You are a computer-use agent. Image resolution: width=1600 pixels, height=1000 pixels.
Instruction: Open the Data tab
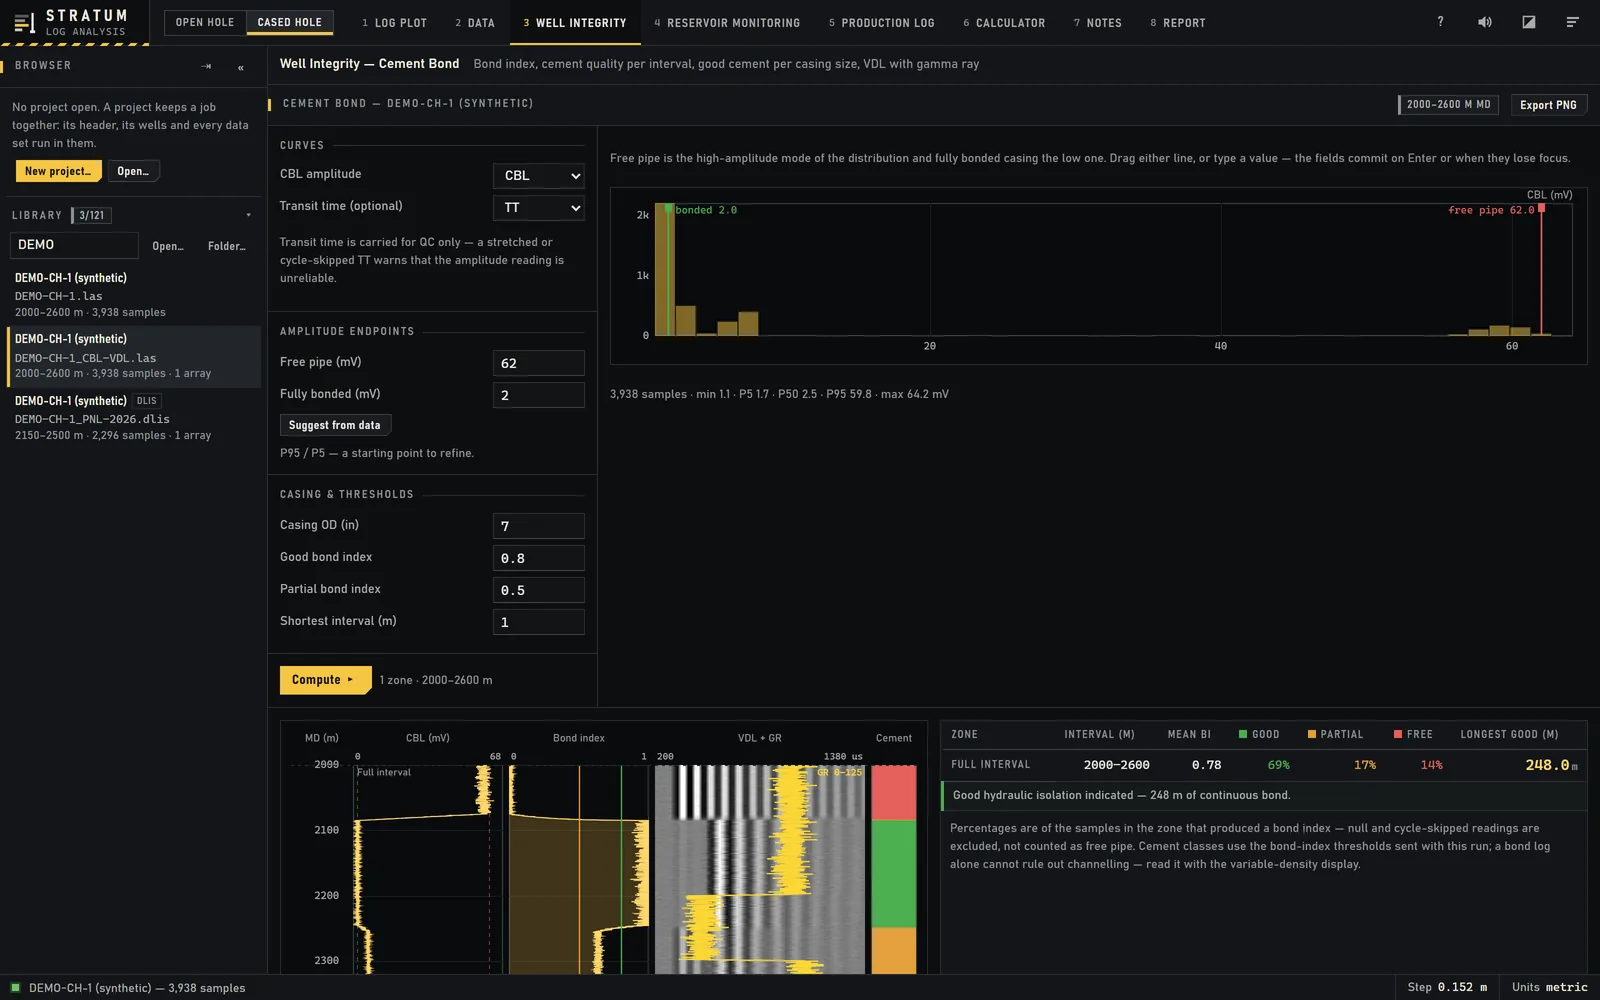(475, 22)
